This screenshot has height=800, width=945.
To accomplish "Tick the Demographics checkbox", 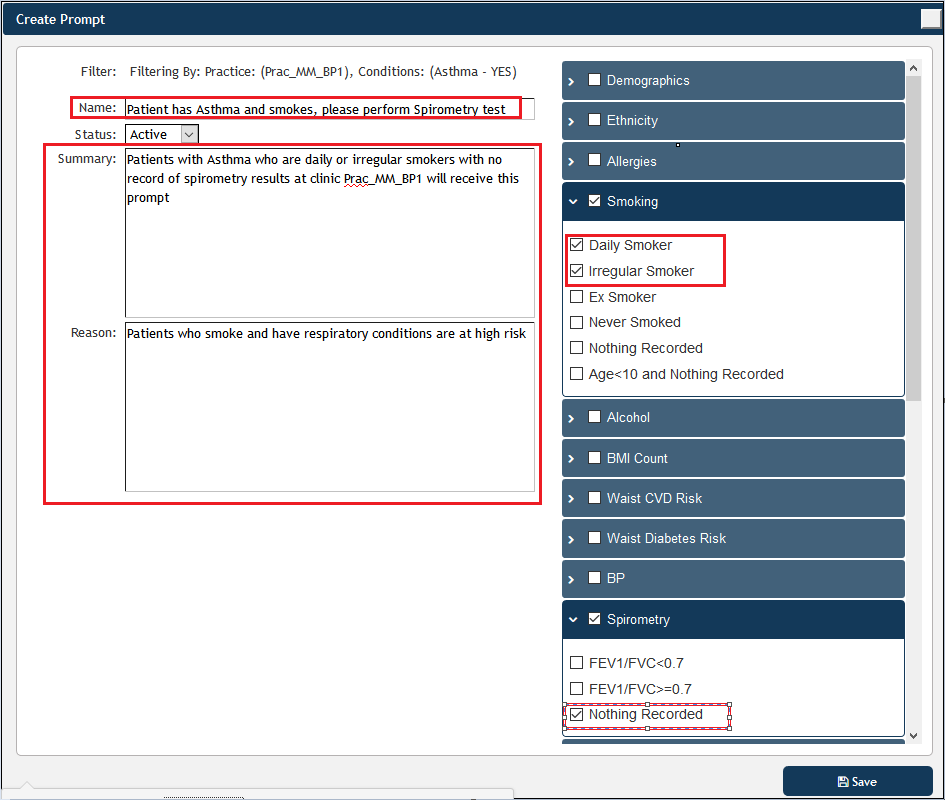I will click(594, 80).
